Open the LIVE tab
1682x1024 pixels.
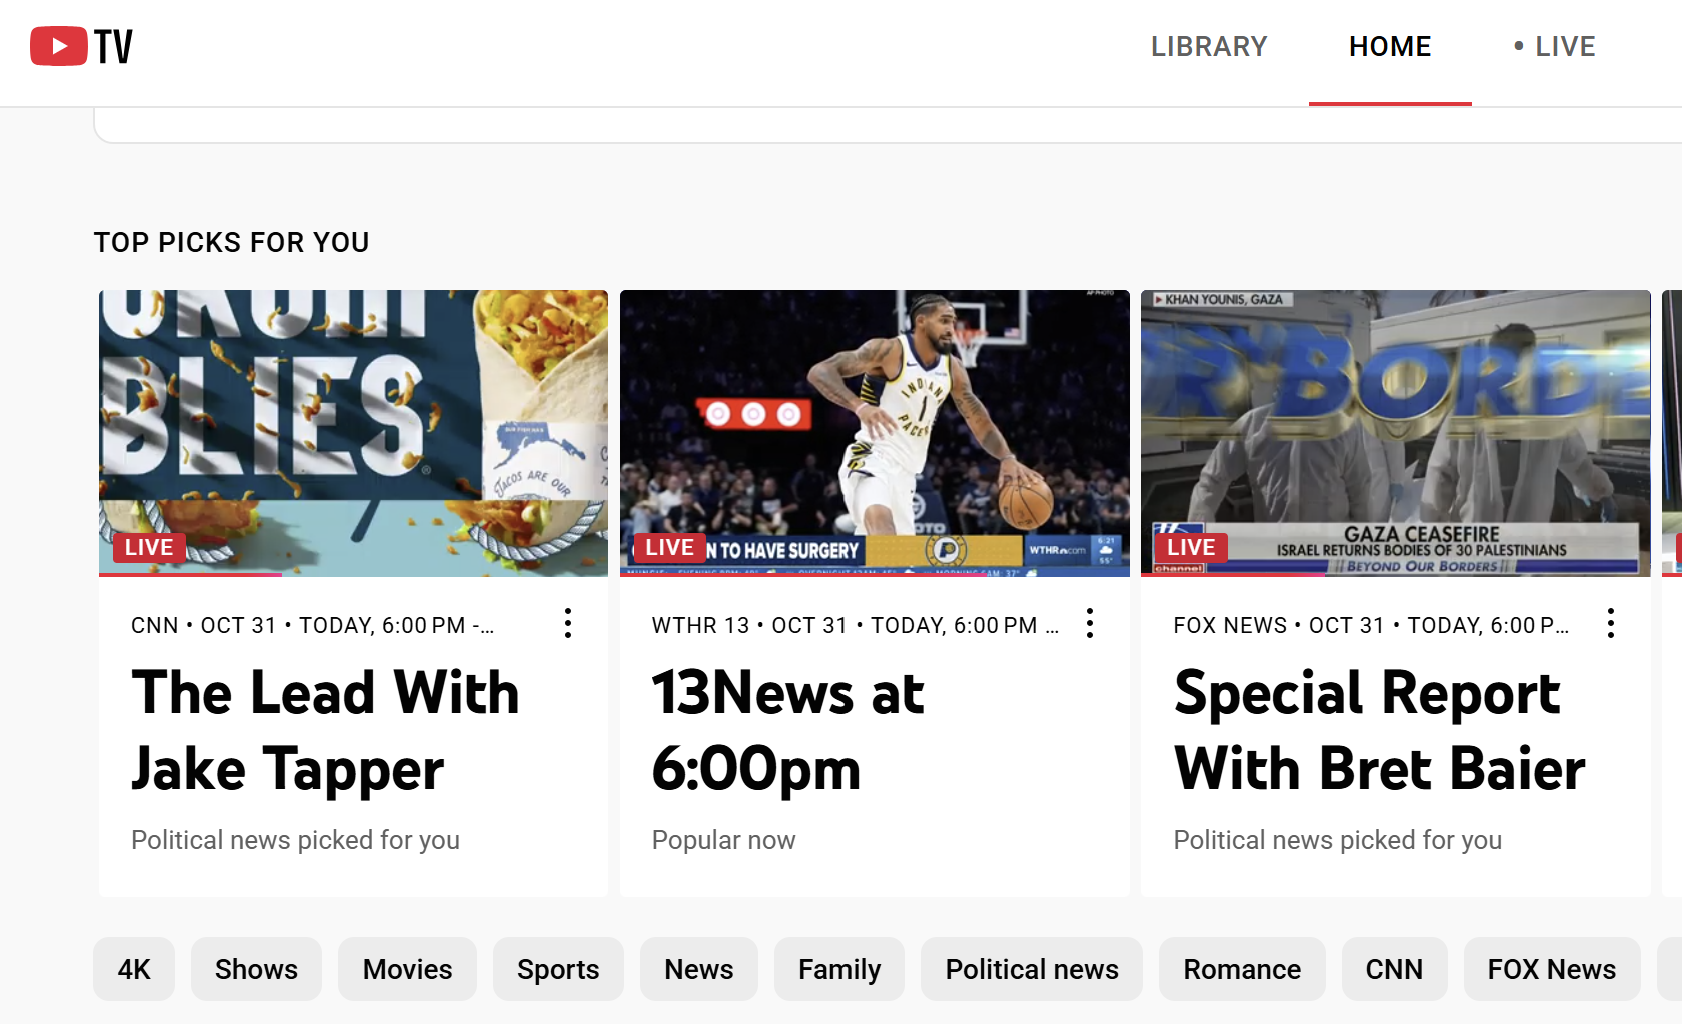click(1564, 46)
